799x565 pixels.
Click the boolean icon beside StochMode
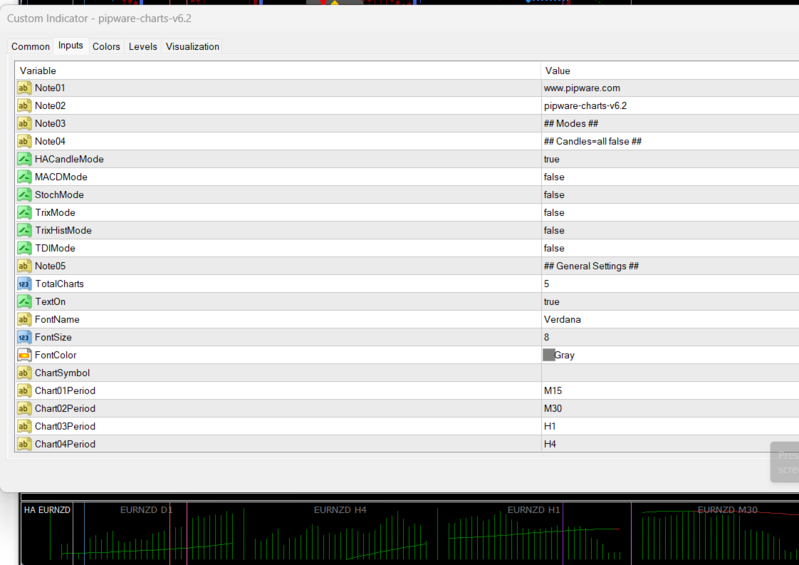tap(24, 195)
